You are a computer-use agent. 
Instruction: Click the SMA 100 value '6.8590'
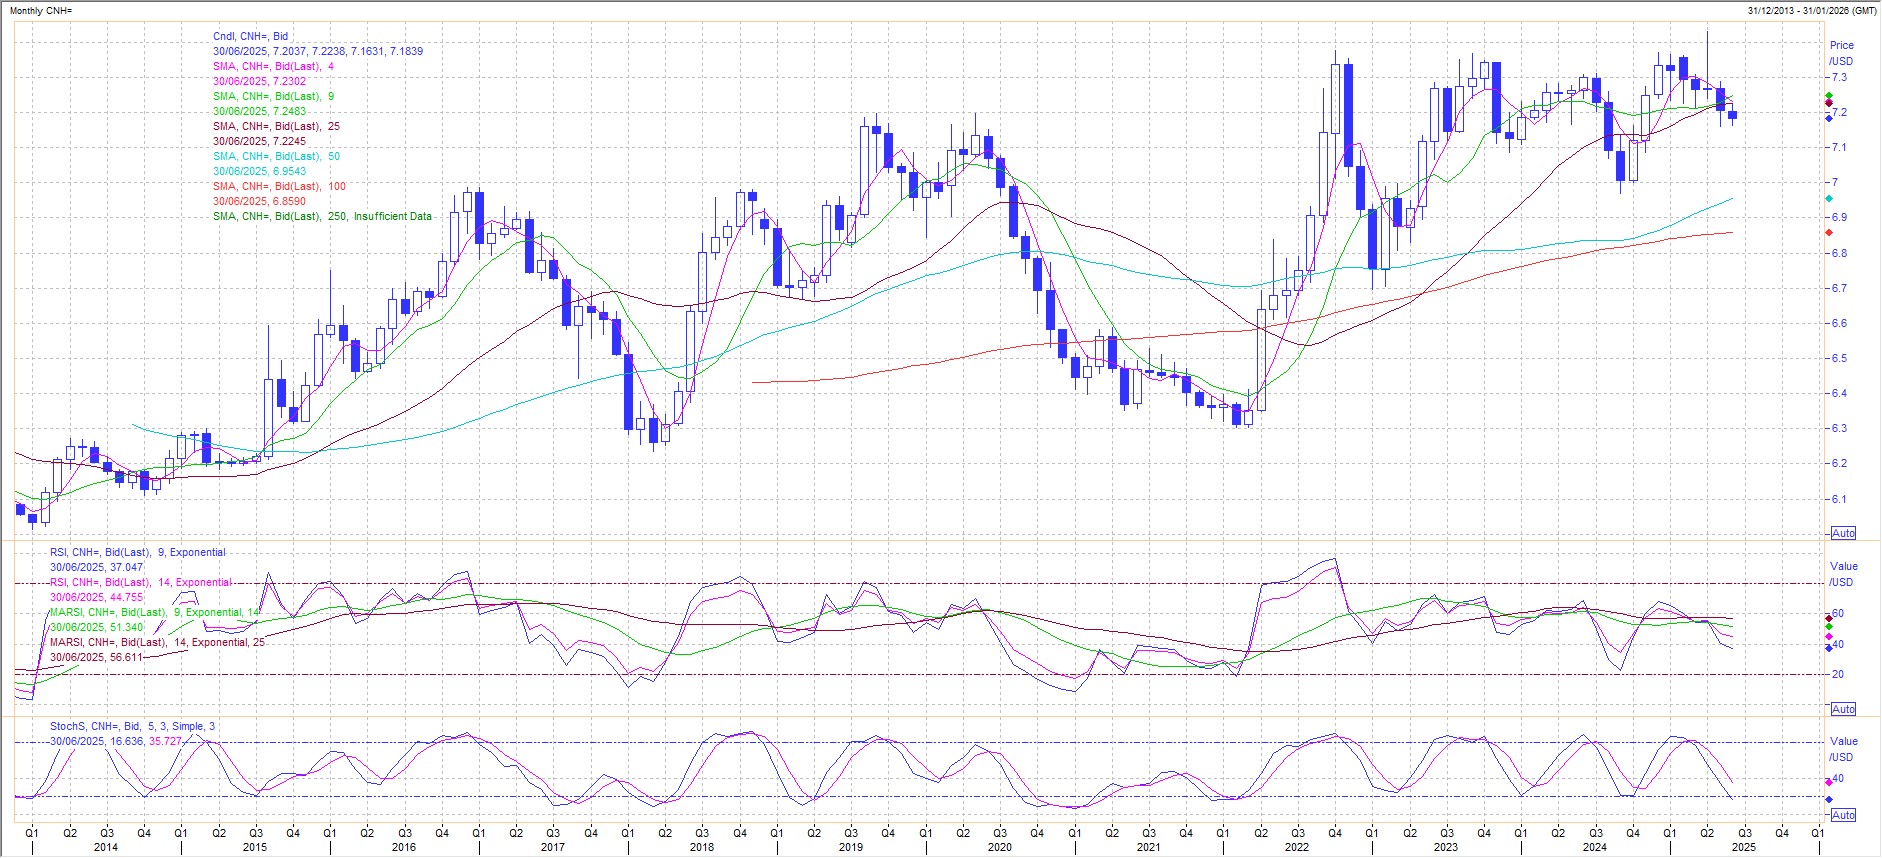(289, 201)
